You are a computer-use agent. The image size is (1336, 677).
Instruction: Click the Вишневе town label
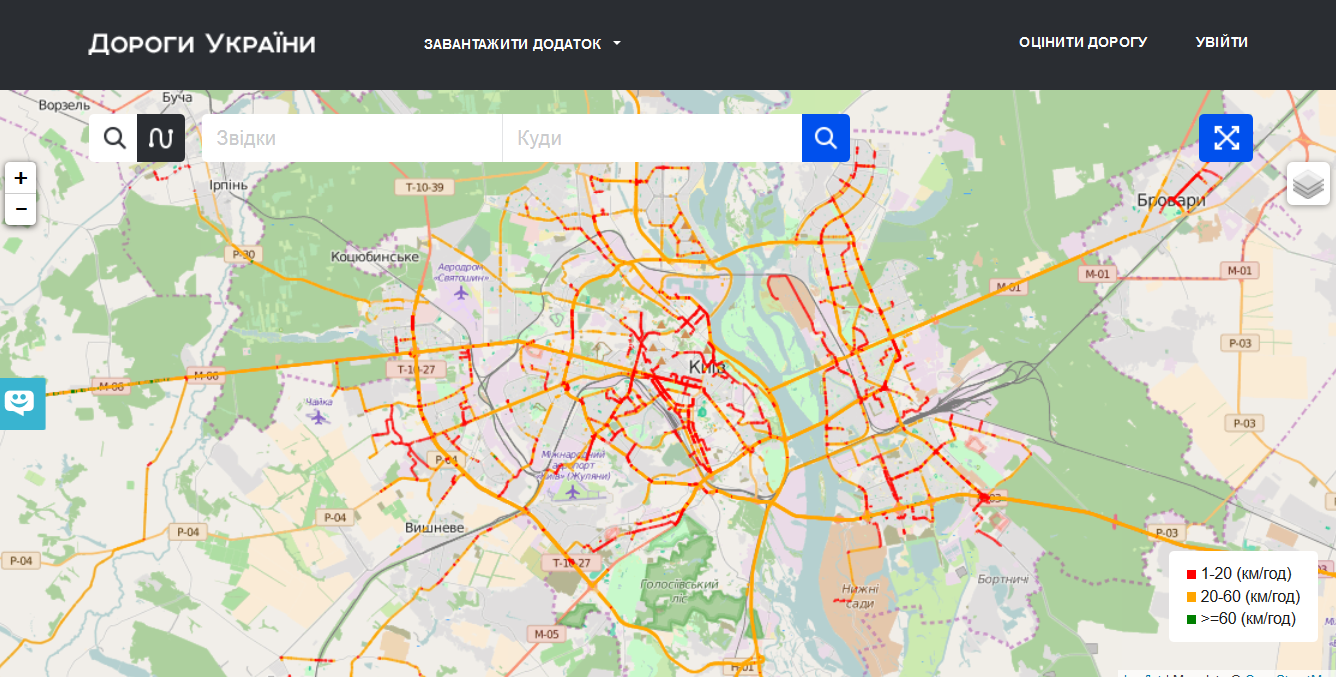(x=435, y=527)
